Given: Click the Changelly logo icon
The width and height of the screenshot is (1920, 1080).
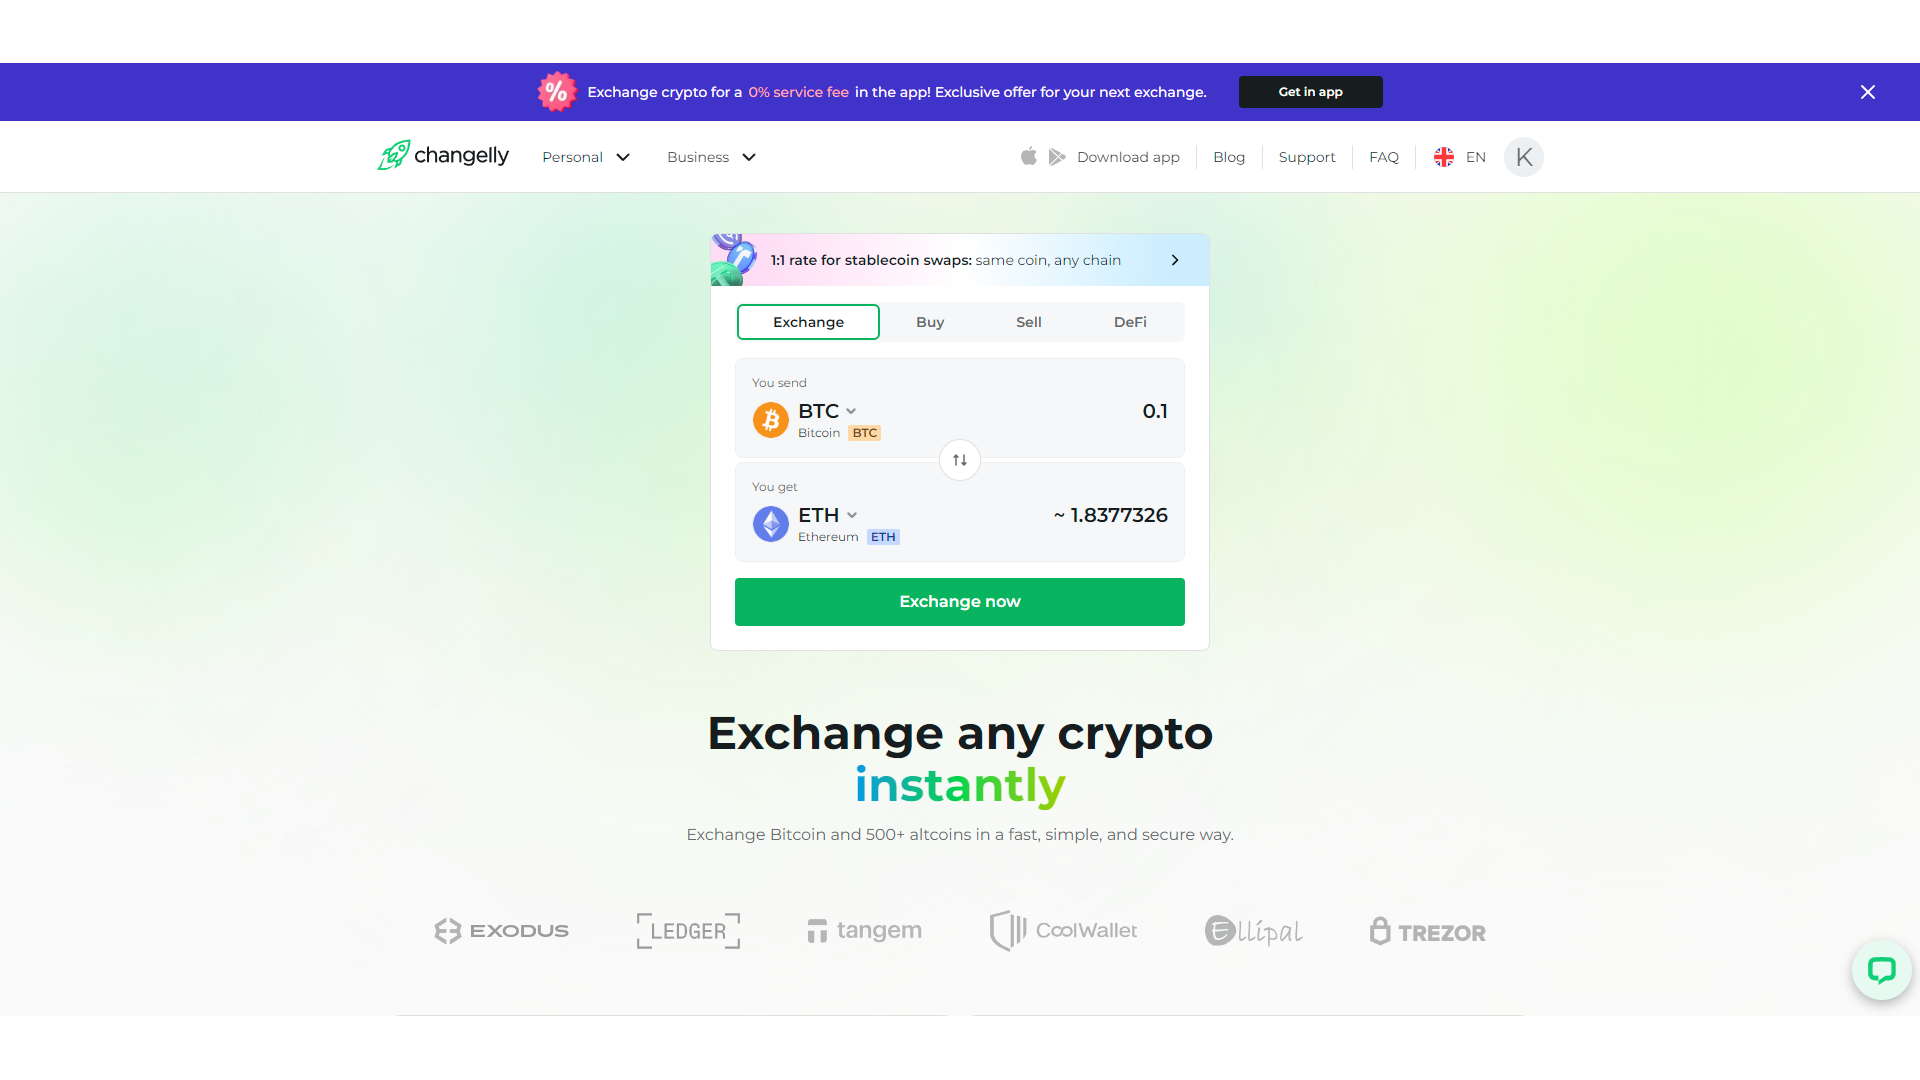Looking at the screenshot, I should pyautogui.click(x=393, y=156).
